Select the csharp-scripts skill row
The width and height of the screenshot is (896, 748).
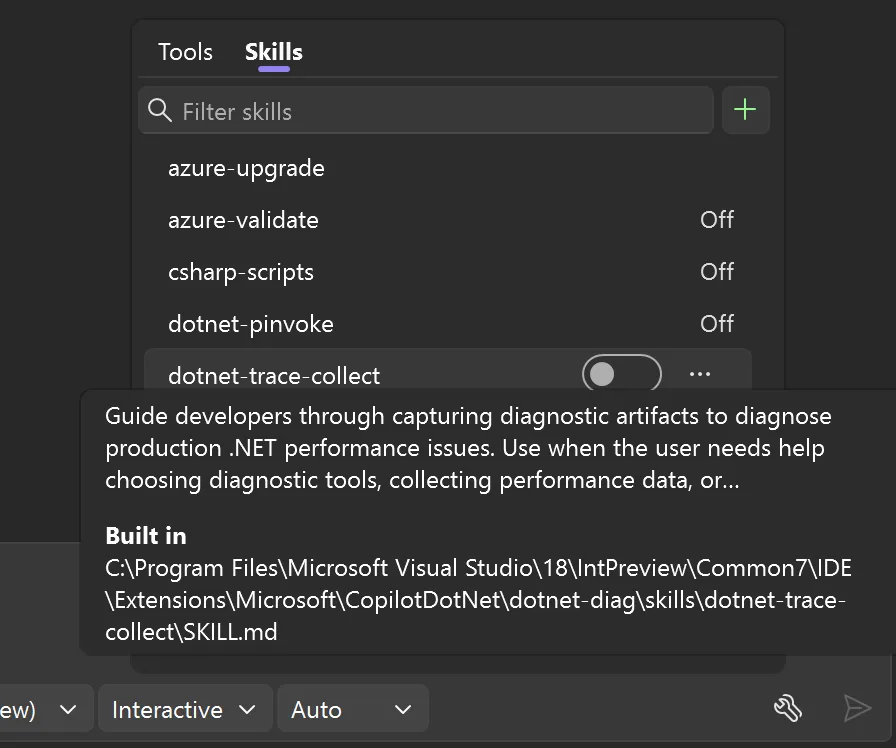448,272
